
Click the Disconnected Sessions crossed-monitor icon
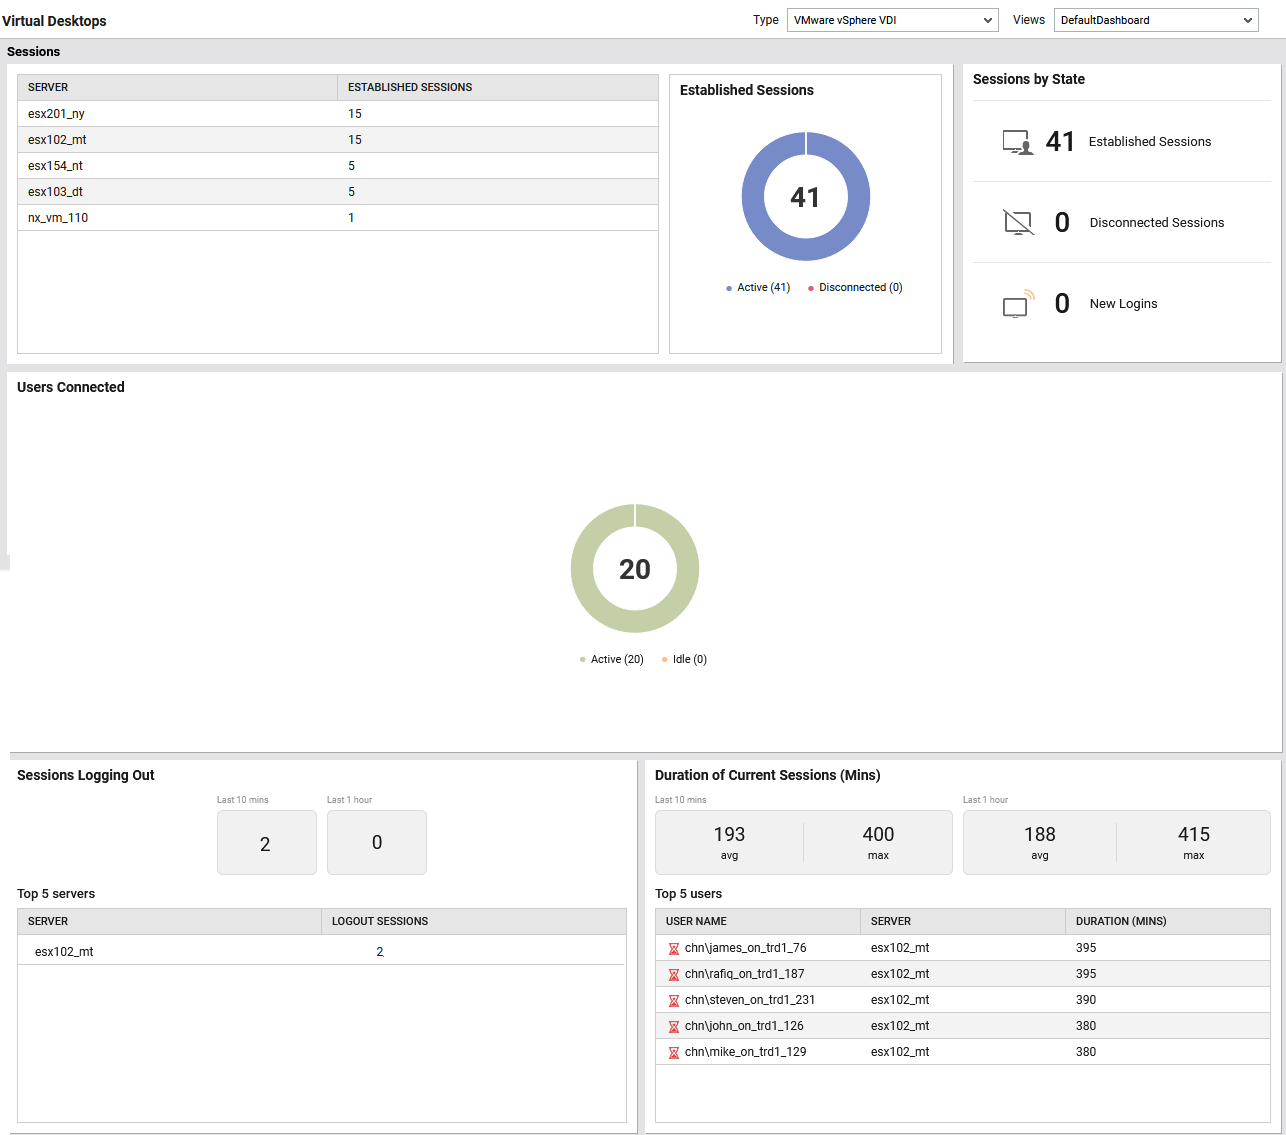point(1017,221)
